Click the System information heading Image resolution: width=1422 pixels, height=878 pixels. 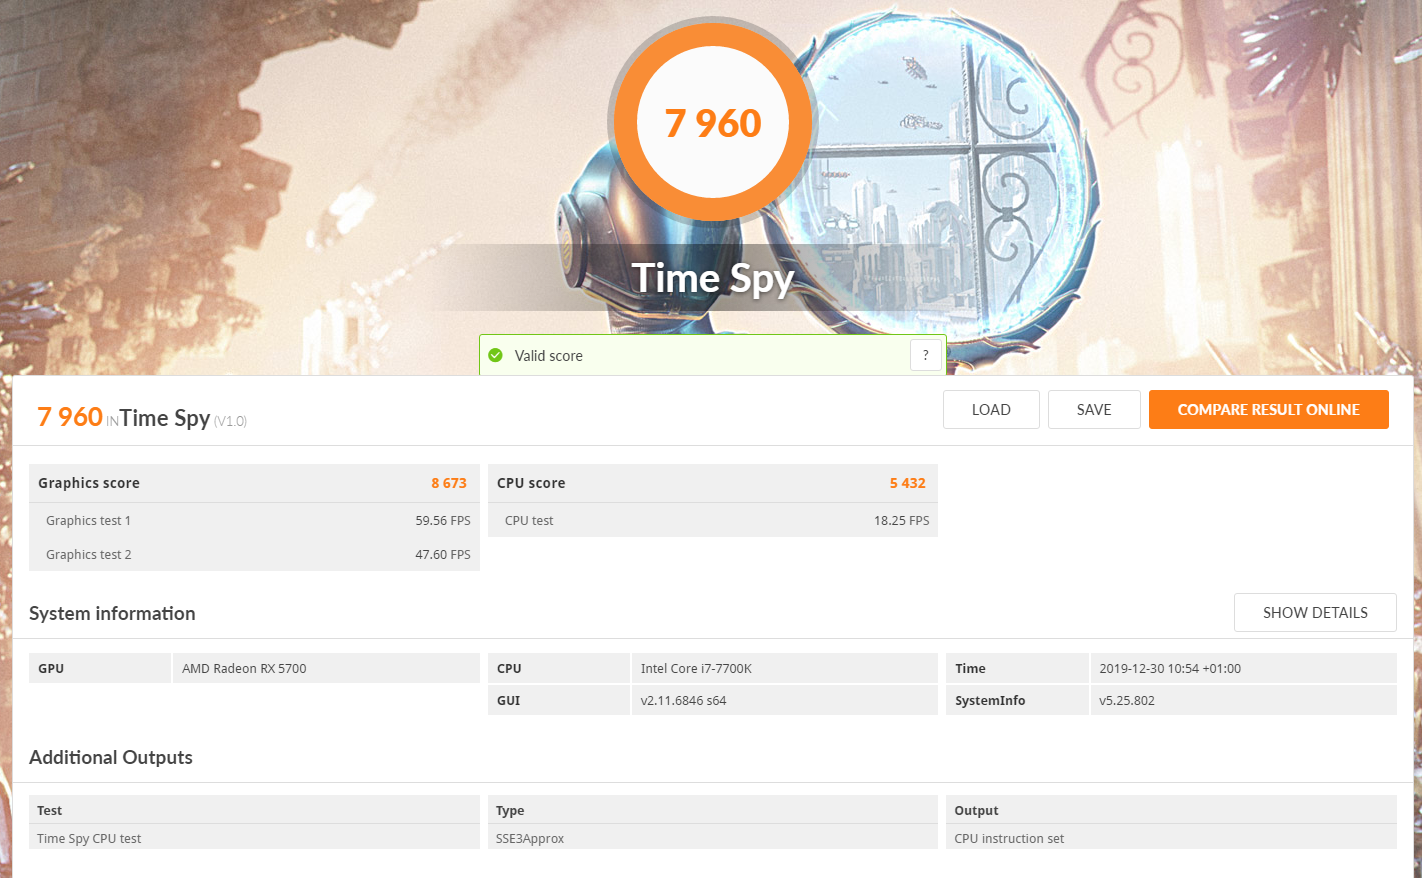pyautogui.click(x=112, y=613)
